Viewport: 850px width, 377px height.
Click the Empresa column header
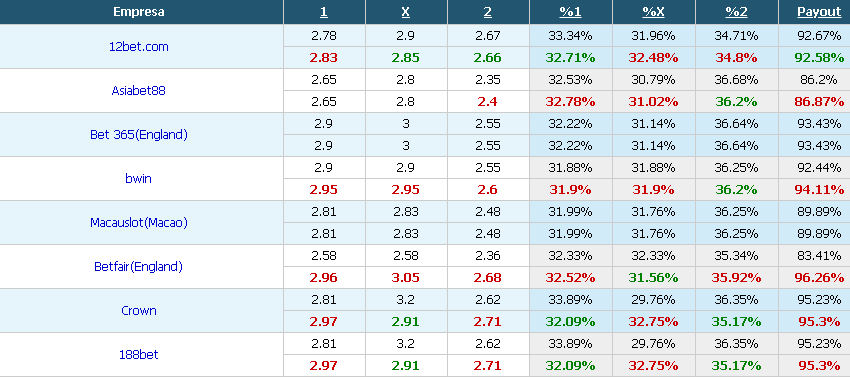(139, 12)
